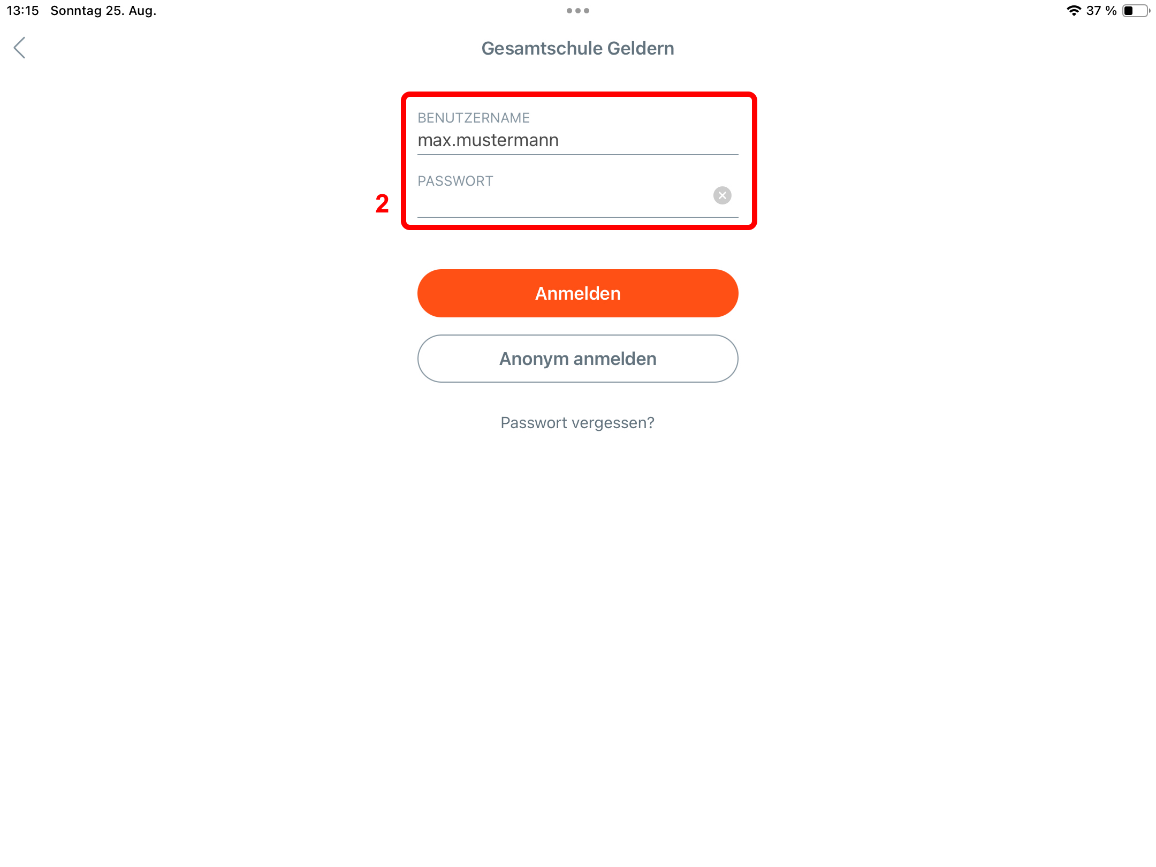The width and height of the screenshot is (1156, 867).
Task: Go back using the left chevron arrow
Action: click(20, 48)
